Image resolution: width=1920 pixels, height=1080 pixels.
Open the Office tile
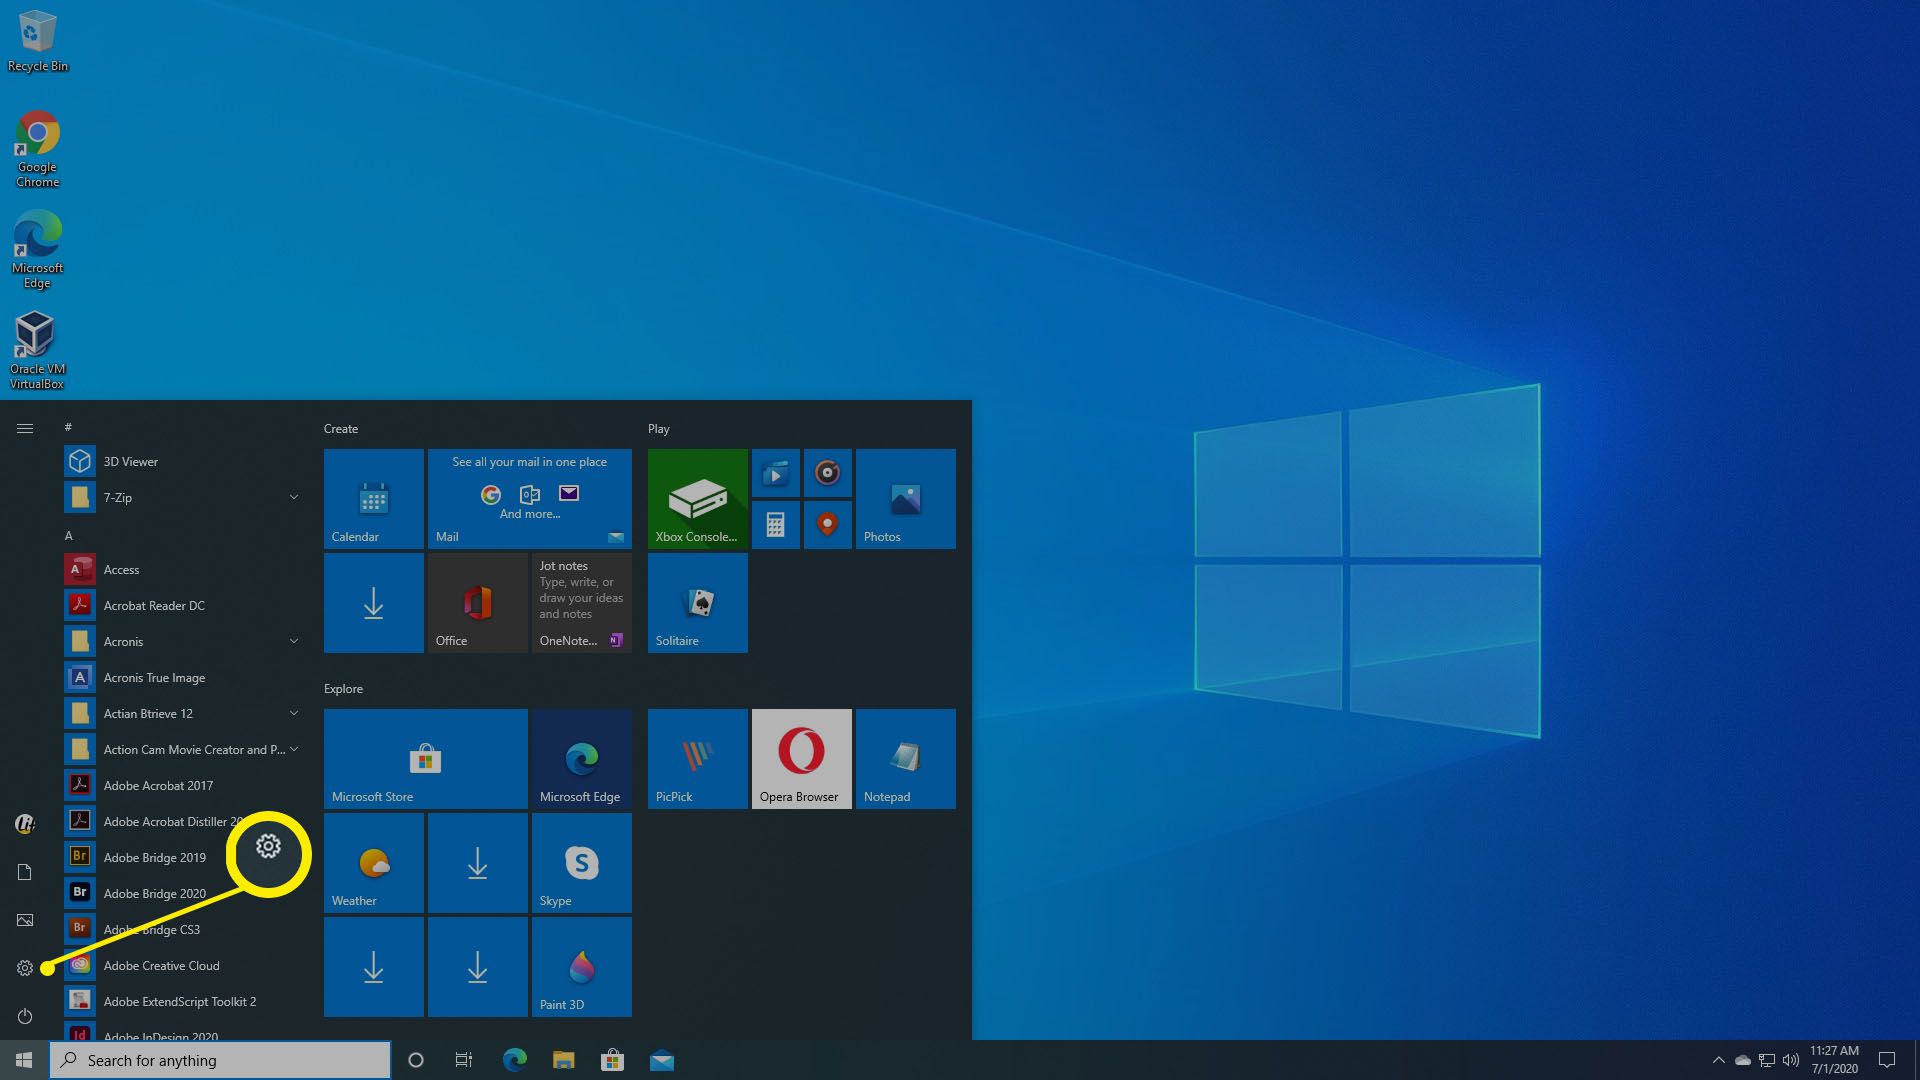pos(478,603)
